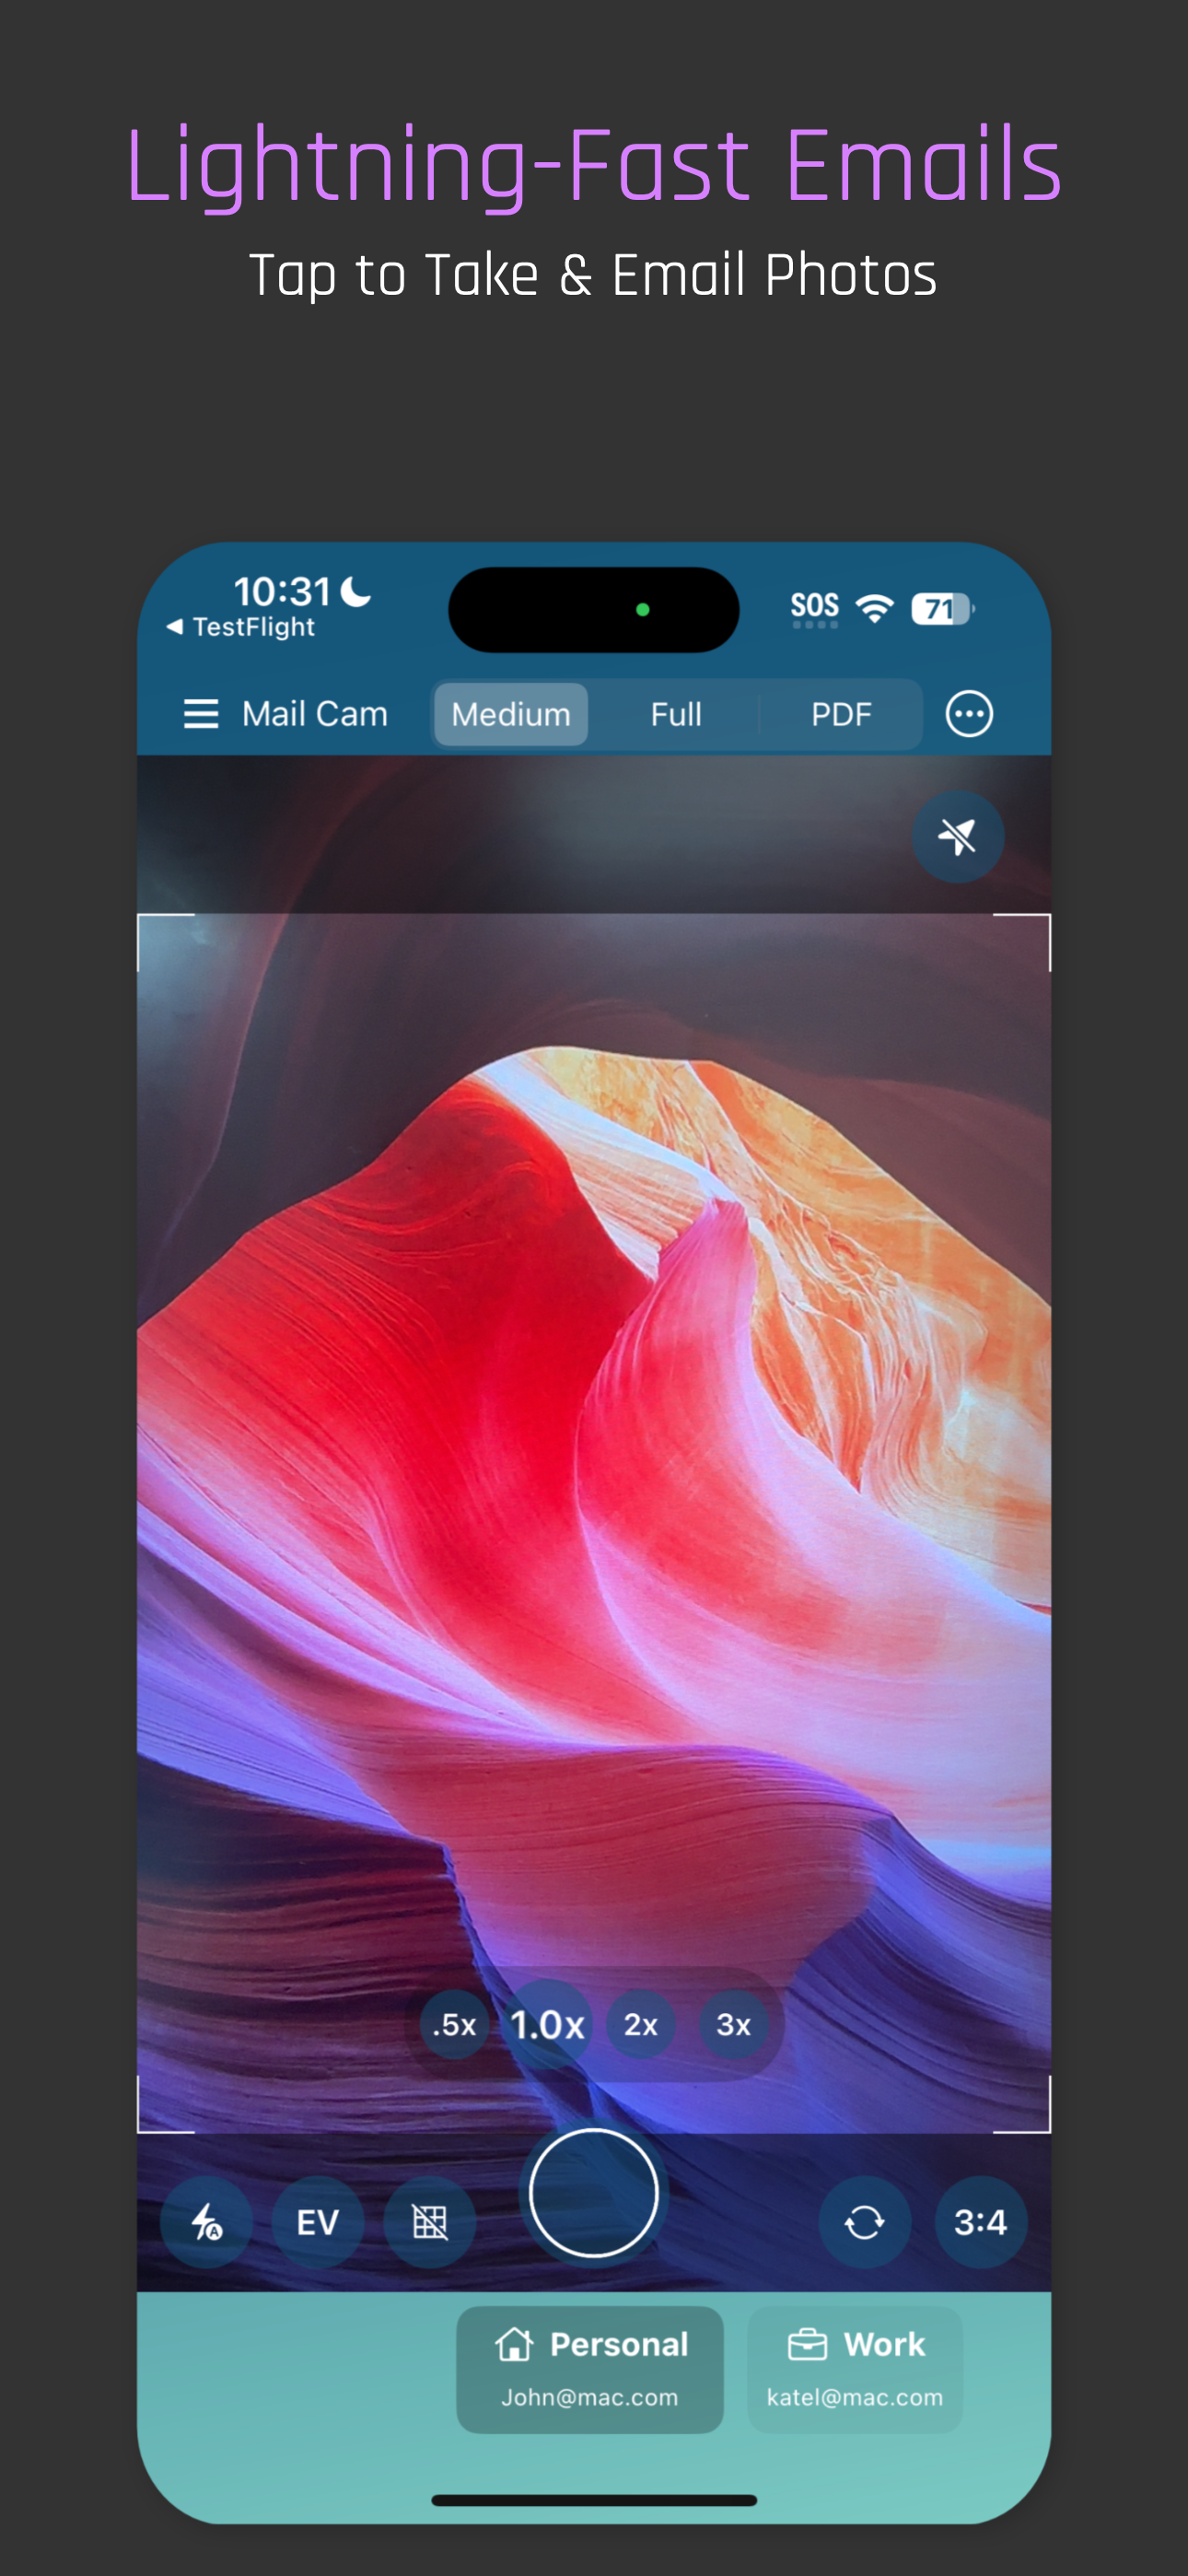The height and width of the screenshot is (2576, 1188).
Task: Select the Medium size segment
Action: [511, 714]
